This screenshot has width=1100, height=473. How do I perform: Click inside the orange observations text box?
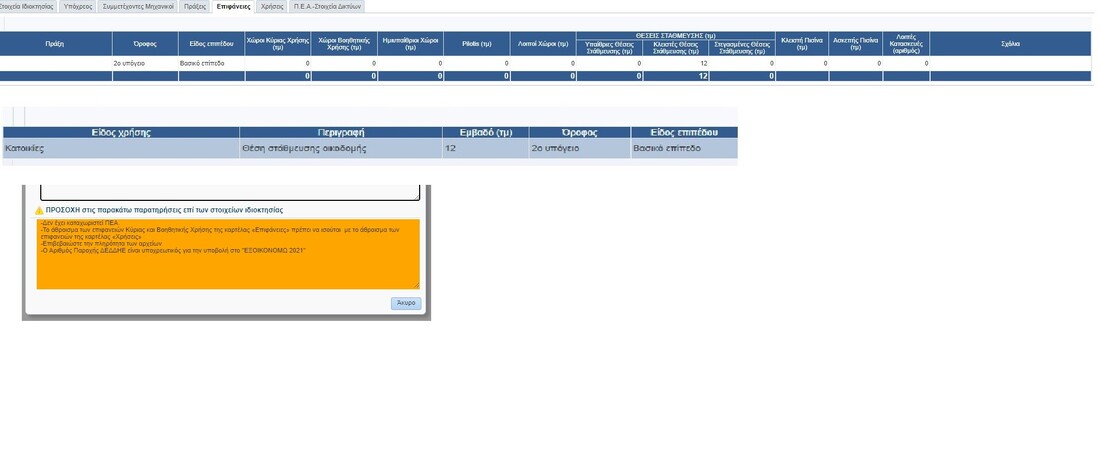coord(228,254)
